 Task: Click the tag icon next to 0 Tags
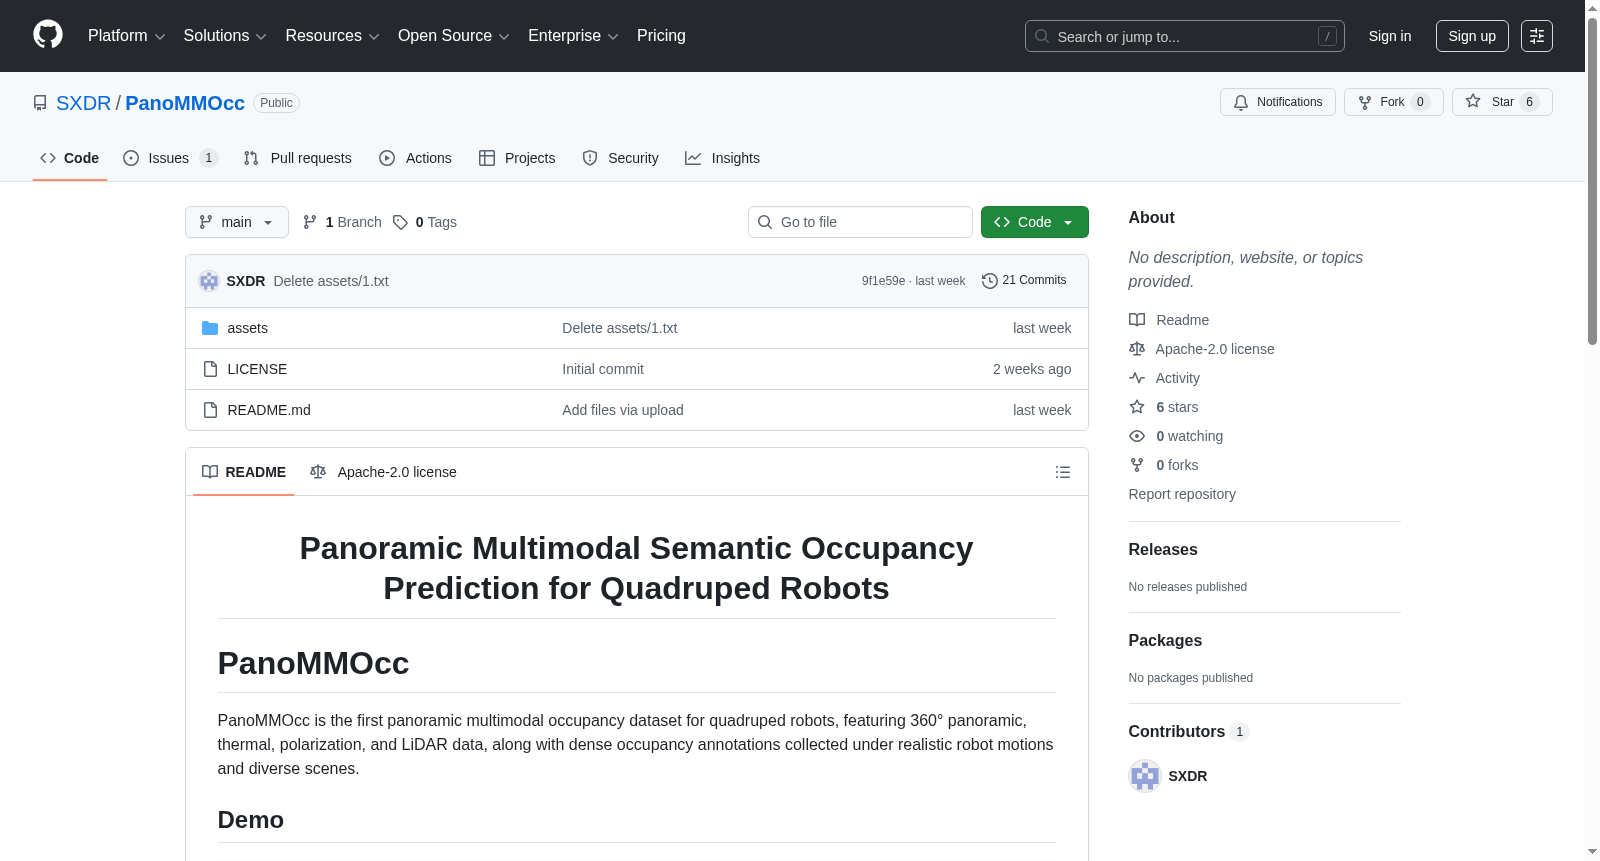pyautogui.click(x=400, y=222)
